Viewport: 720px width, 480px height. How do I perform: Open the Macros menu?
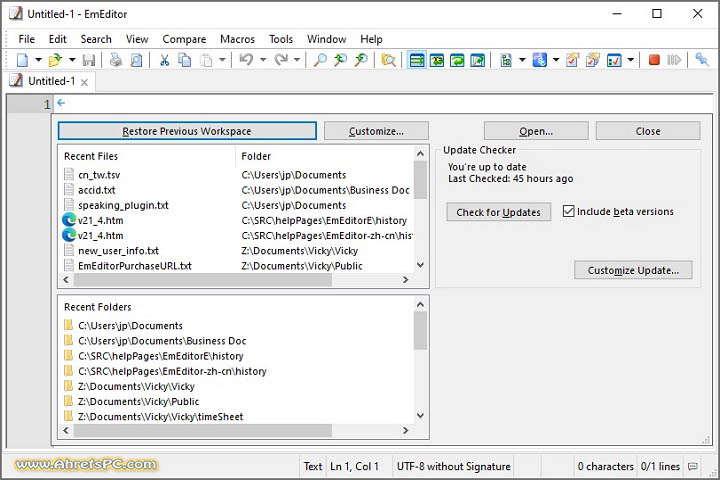(x=237, y=40)
